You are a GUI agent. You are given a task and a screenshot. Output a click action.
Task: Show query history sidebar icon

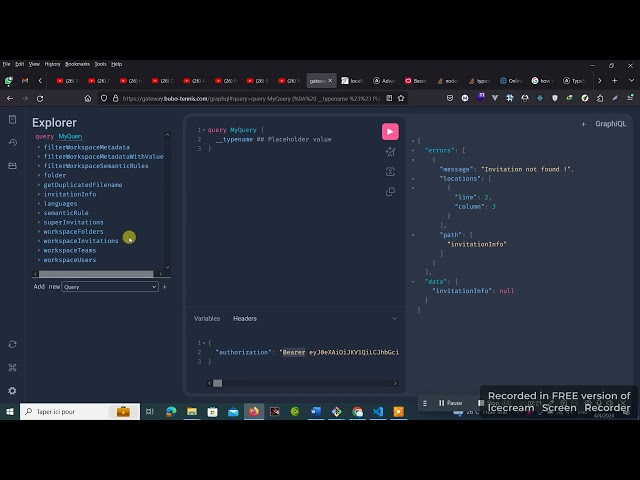[12, 142]
